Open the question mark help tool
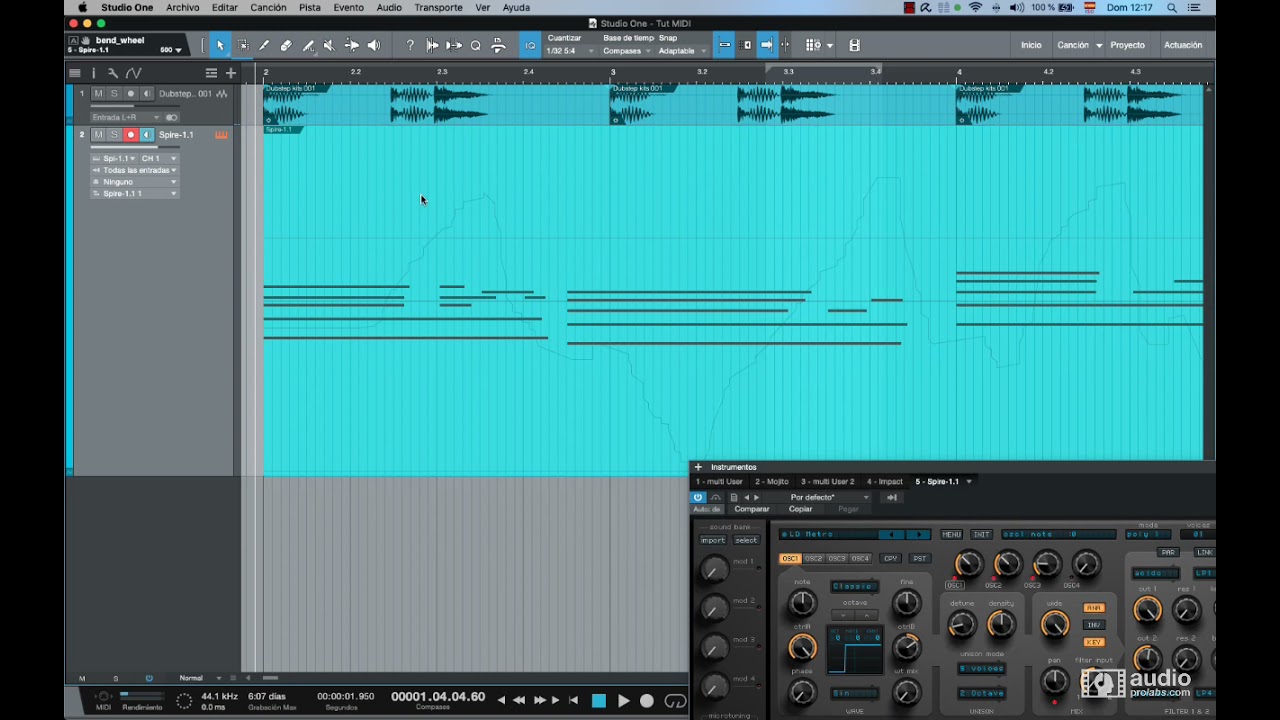Image resolution: width=1280 pixels, height=720 pixels. 410,45
